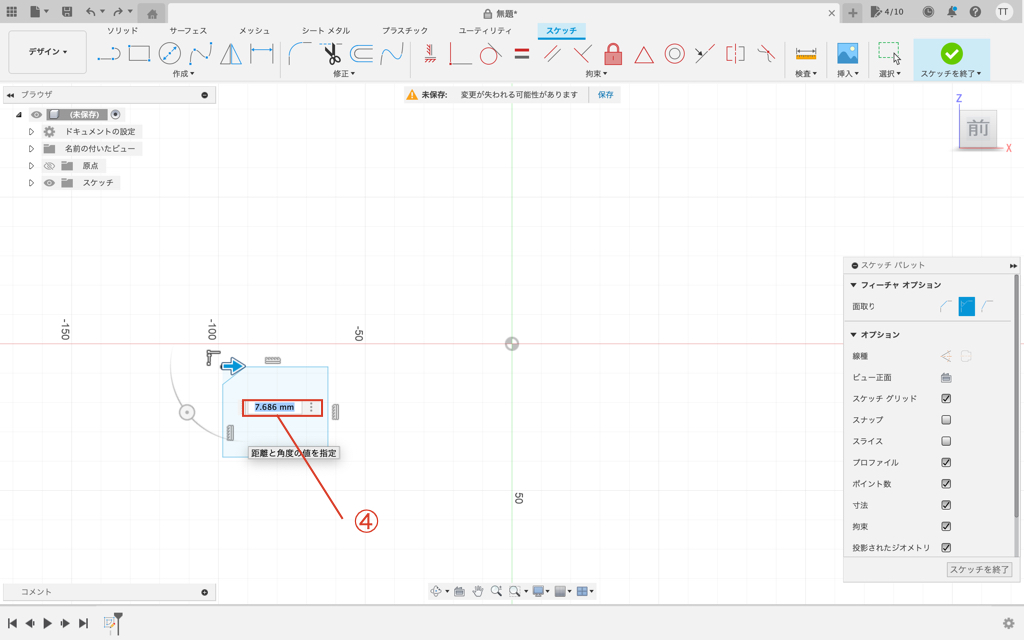This screenshot has width=1024, height=640.
Task: Open the デザイン workspace dropdown
Action: click(48, 52)
